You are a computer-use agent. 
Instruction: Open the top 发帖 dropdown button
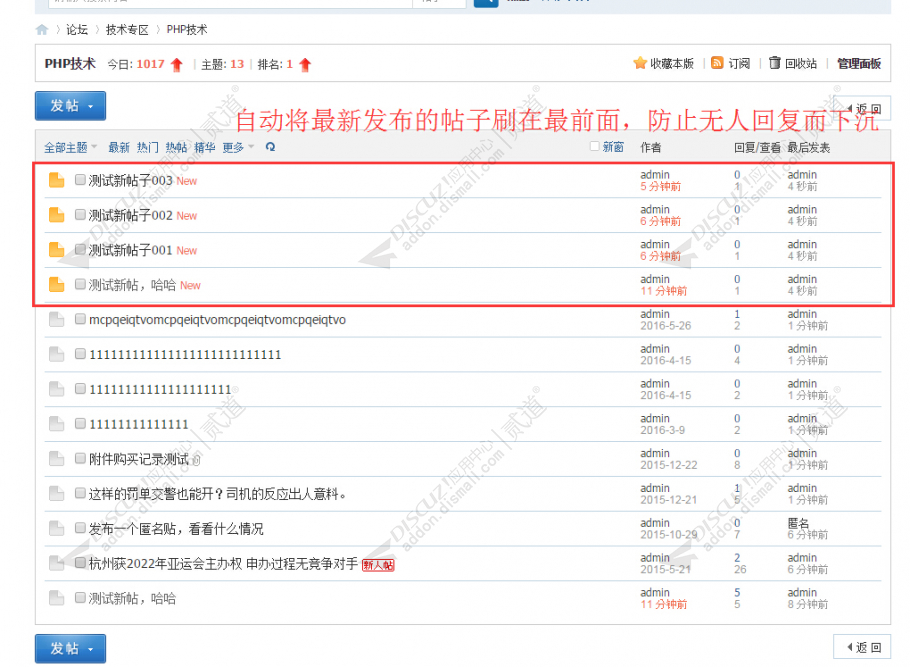pyautogui.click(x=70, y=106)
